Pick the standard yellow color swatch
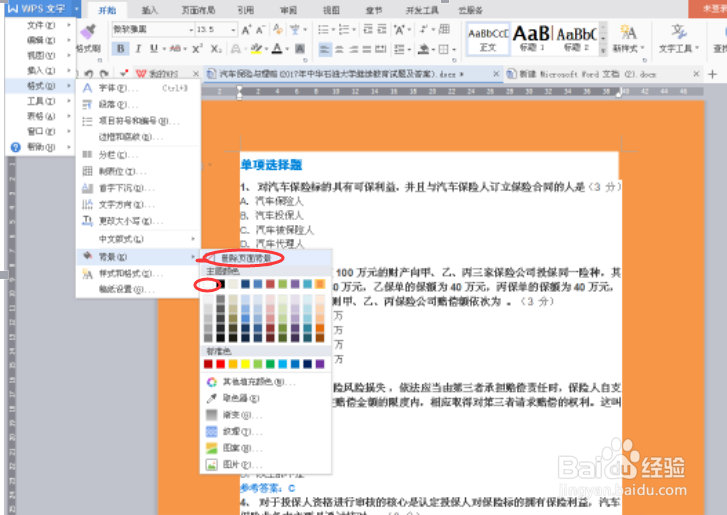Viewport: 727px width, 515px height. click(246, 364)
